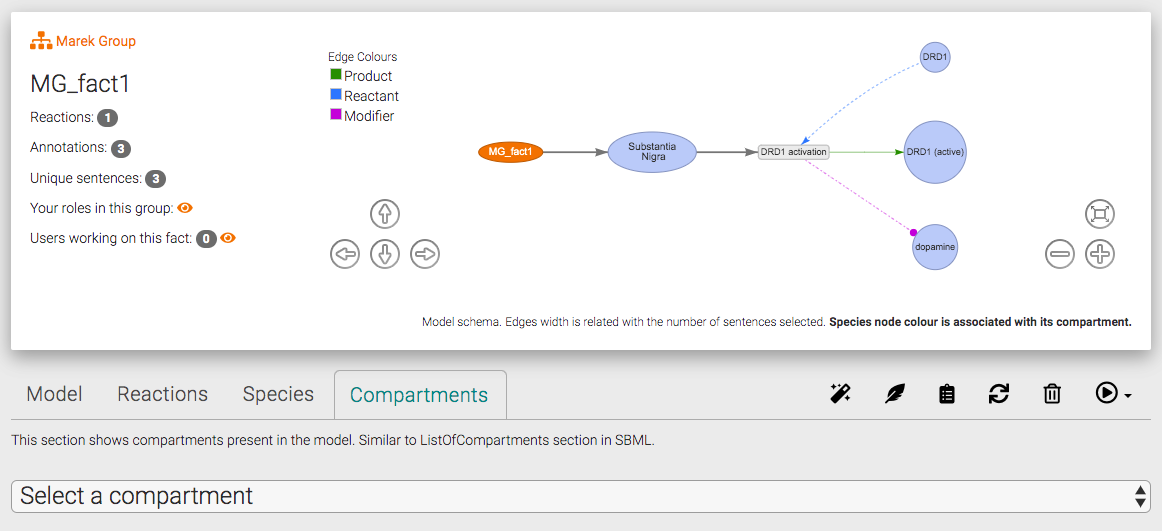
Task: Pan the graph left with arrow
Action: [345, 254]
